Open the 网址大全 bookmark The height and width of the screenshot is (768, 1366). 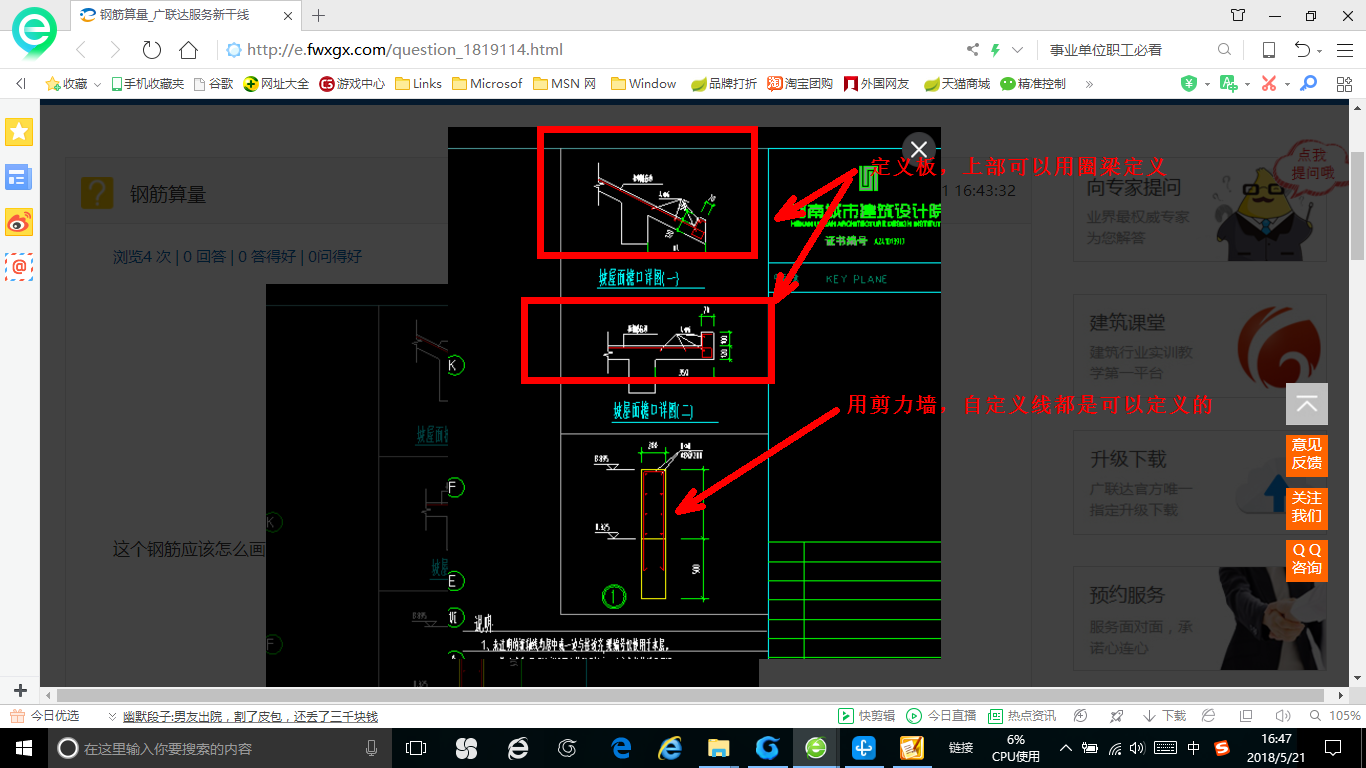(277, 84)
